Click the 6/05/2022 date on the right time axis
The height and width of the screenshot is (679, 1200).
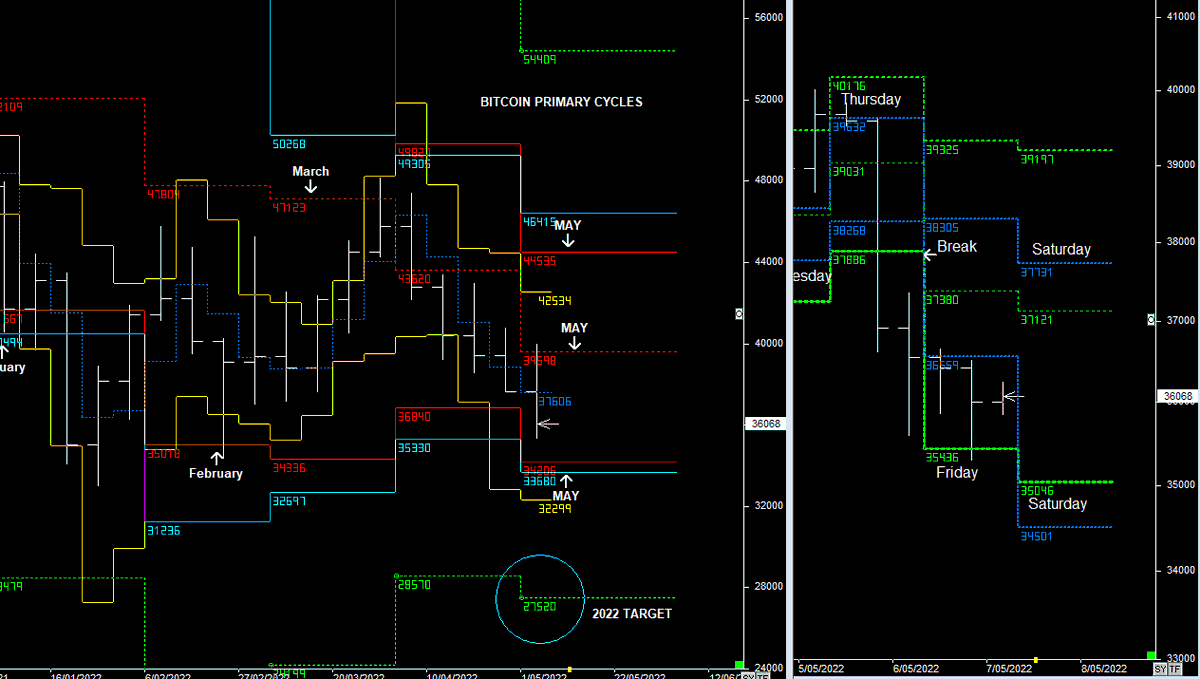(x=915, y=668)
